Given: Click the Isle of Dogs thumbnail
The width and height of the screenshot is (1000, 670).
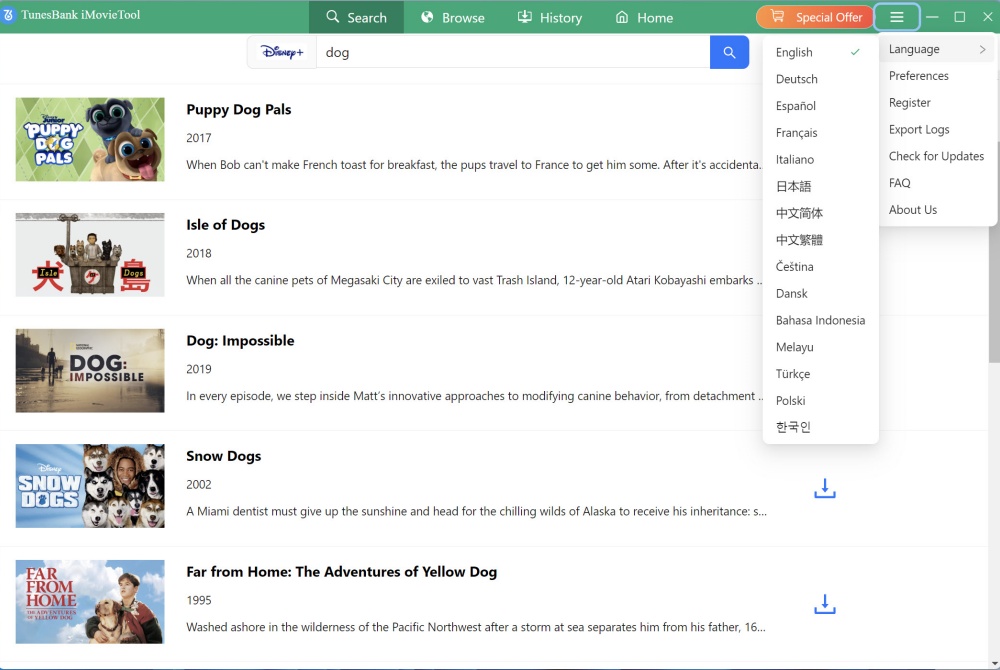Looking at the screenshot, I should click(x=90, y=255).
